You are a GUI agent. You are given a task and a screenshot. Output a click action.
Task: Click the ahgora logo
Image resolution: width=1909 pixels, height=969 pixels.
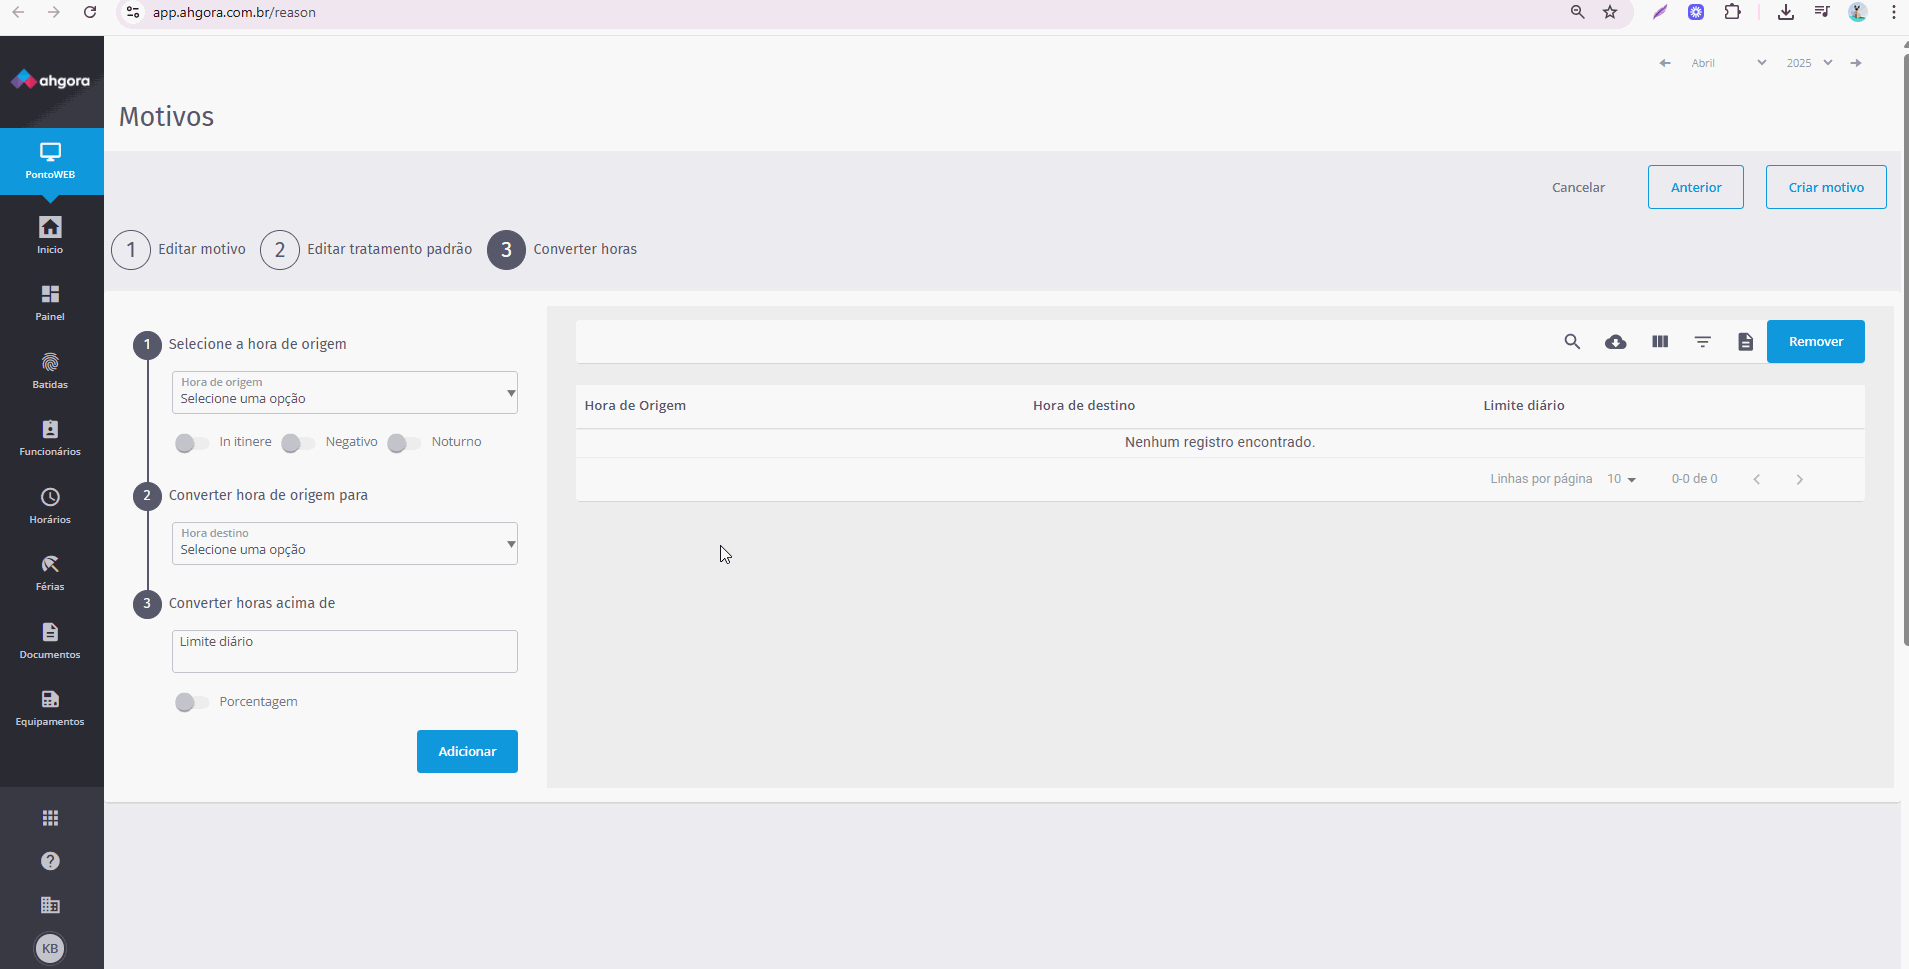(50, 80)
